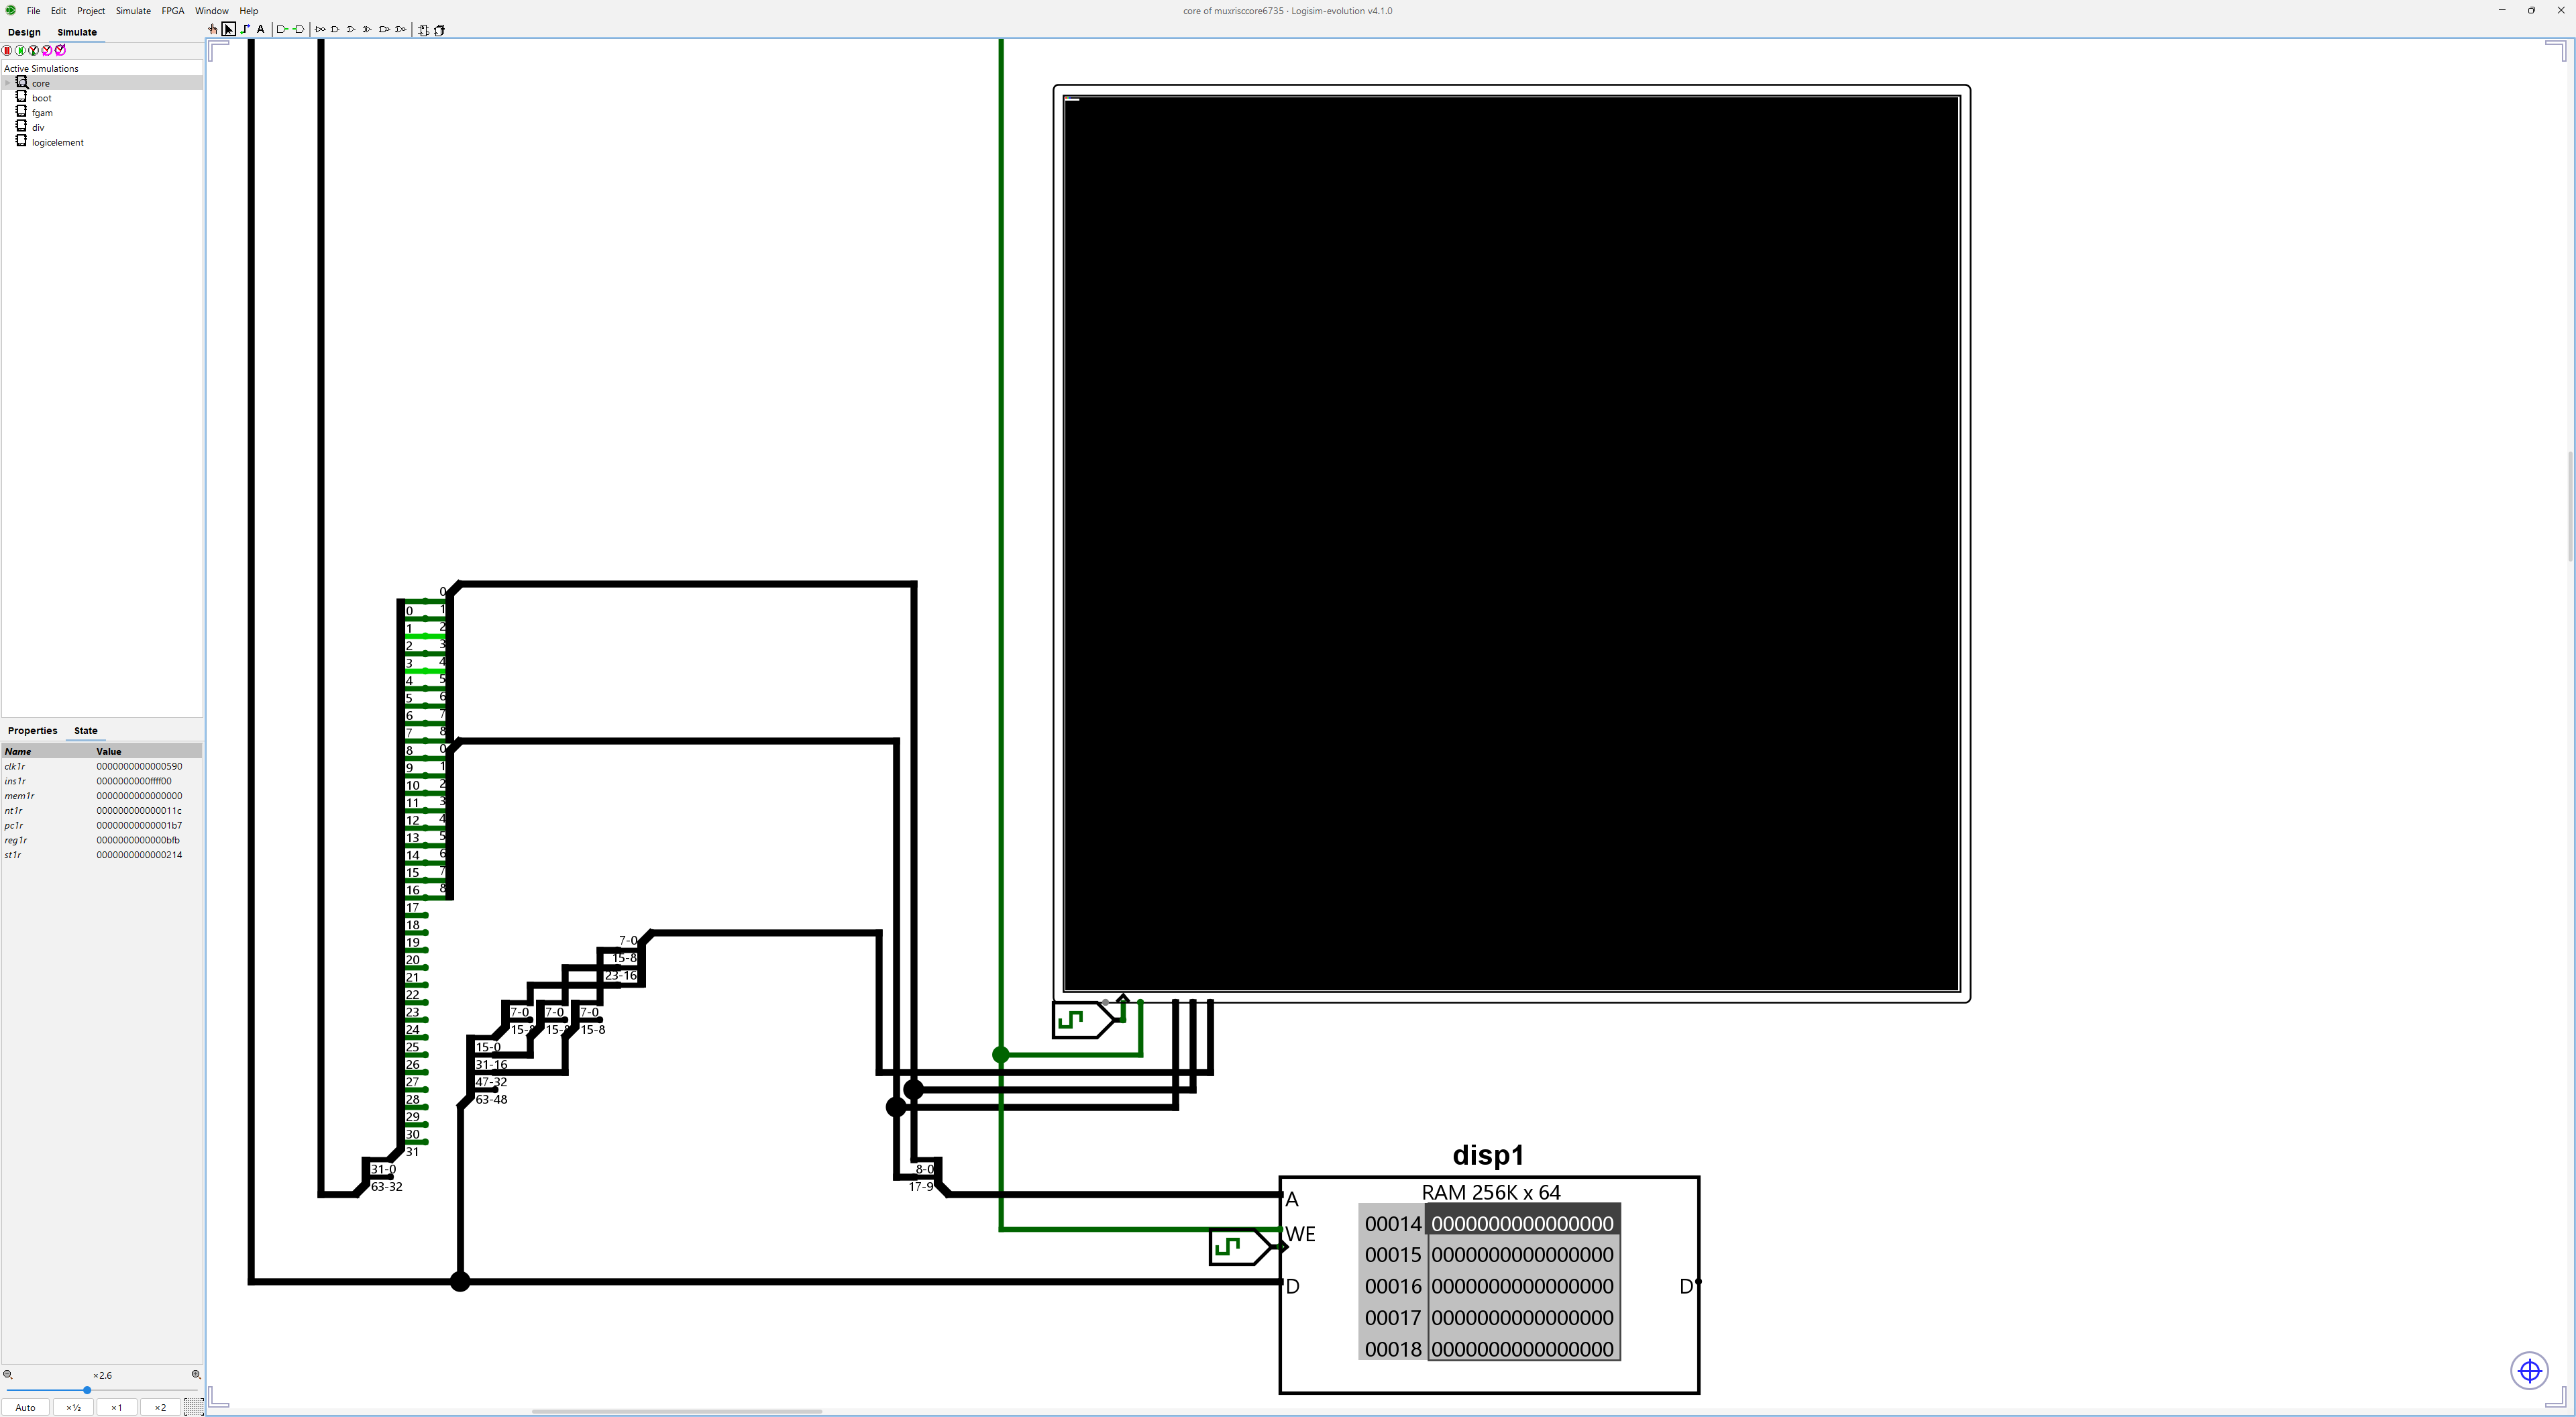Select logicelement in Active Simulations
The image size is (2576, 1417).
58,143
